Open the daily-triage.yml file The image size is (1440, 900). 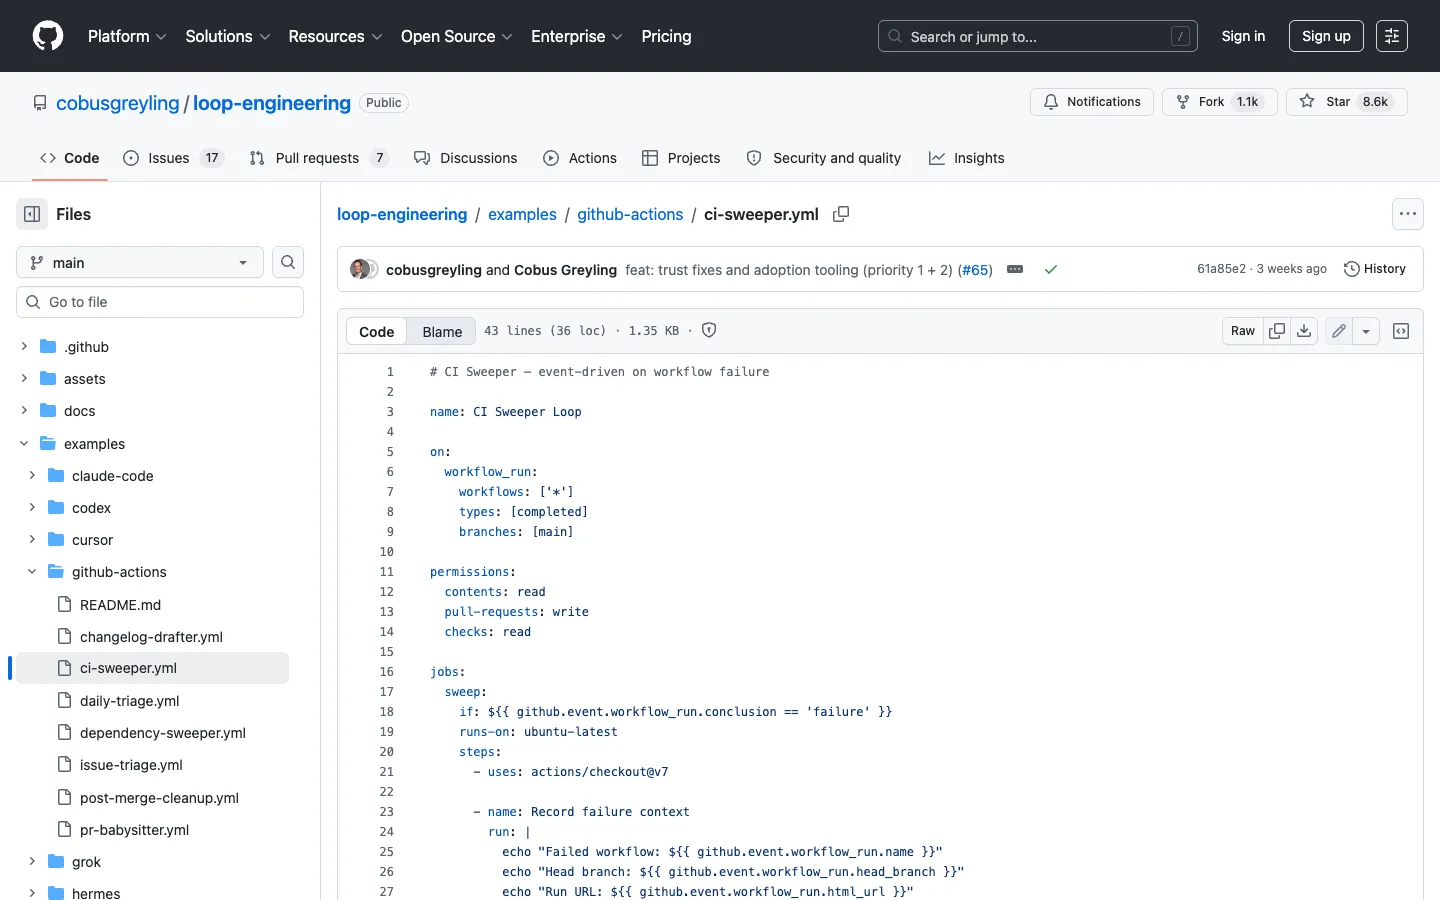point(129,701)
